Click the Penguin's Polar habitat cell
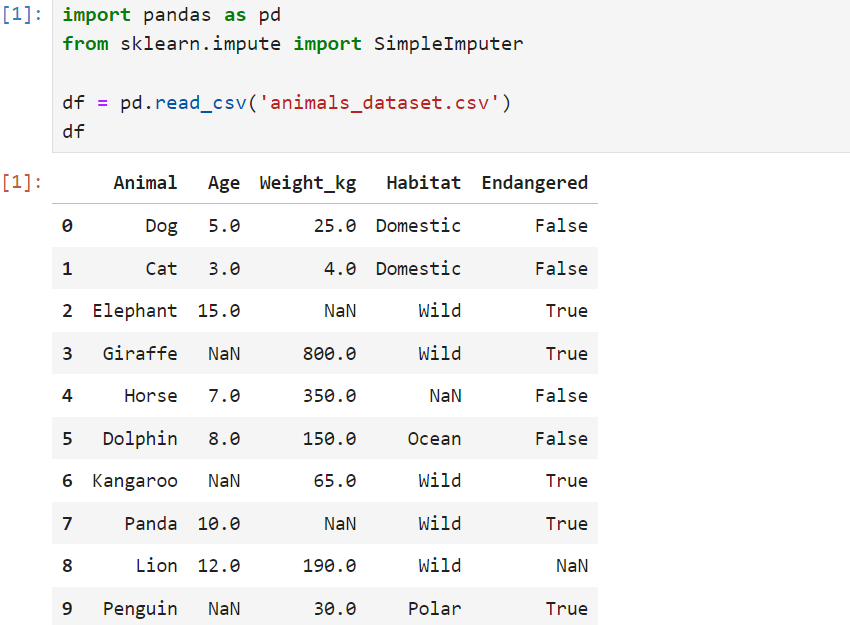The image size is (850, 625). click(x=434, y=608)
